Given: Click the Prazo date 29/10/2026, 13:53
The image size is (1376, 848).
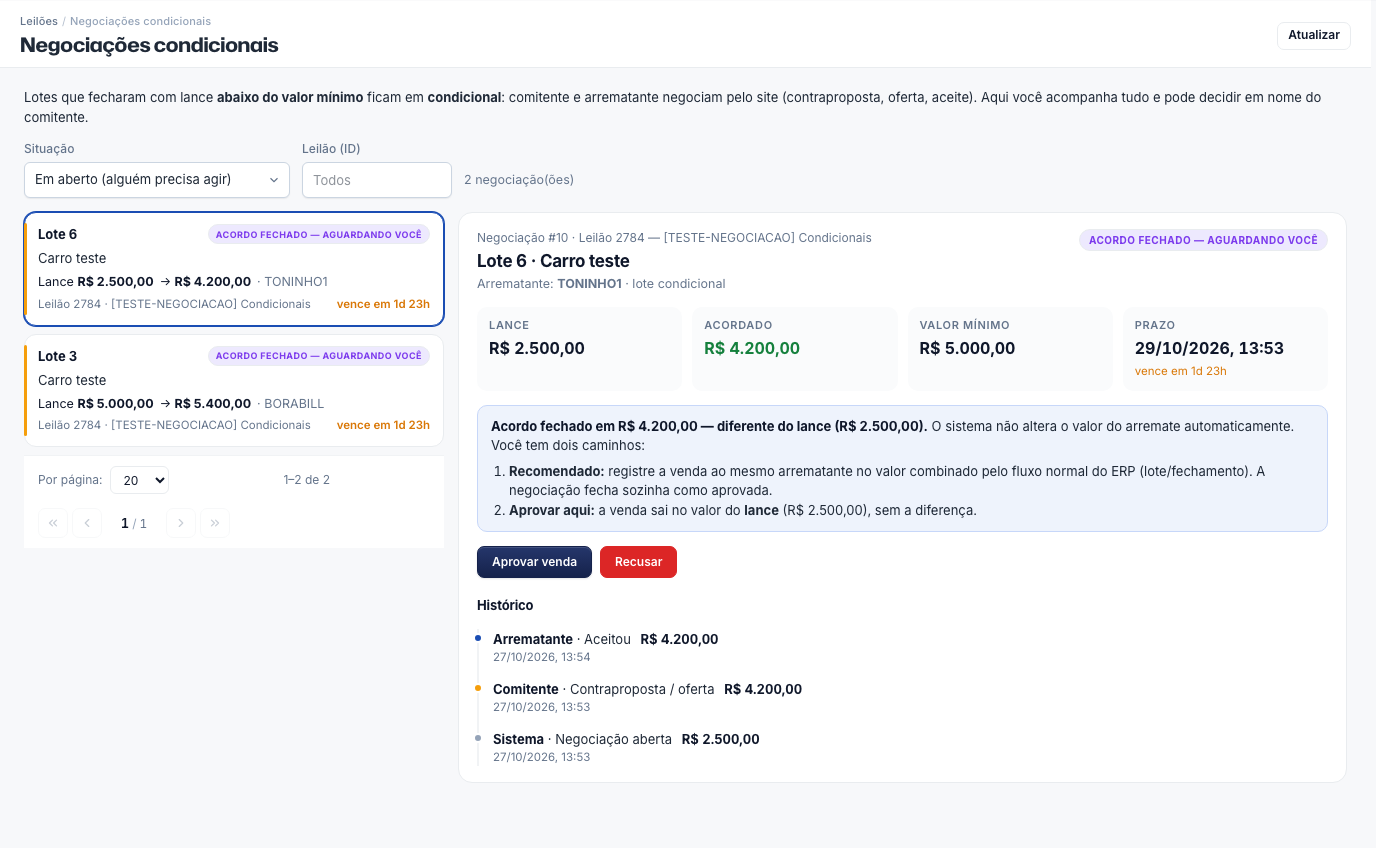Looking at the screenshot, I should click(1209, 348).
